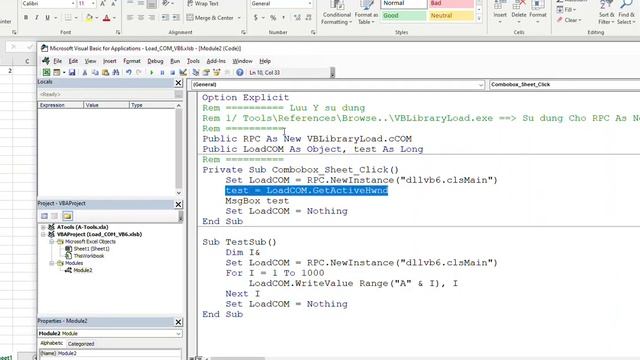640x360 pixels.
Task: Close the Locals panel
Action: tap(178, 83)
